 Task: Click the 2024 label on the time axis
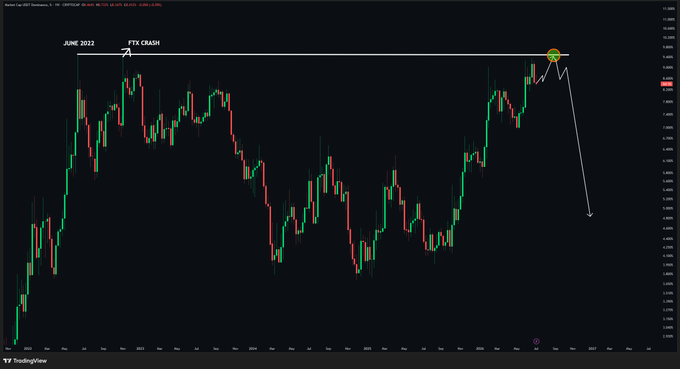253,348
